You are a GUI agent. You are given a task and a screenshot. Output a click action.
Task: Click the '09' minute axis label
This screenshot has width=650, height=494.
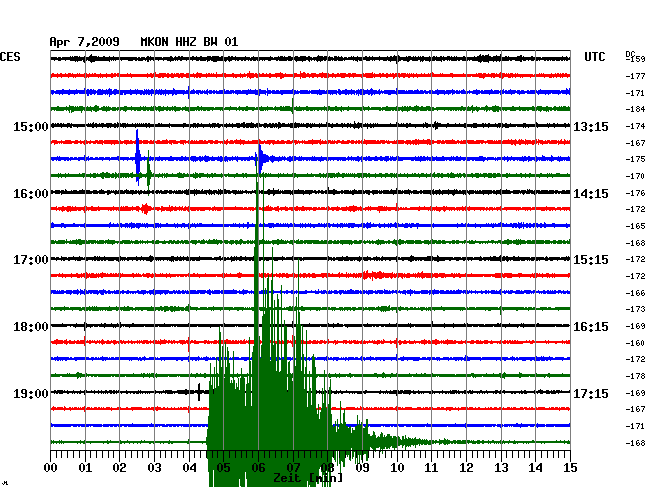(362, 468)
